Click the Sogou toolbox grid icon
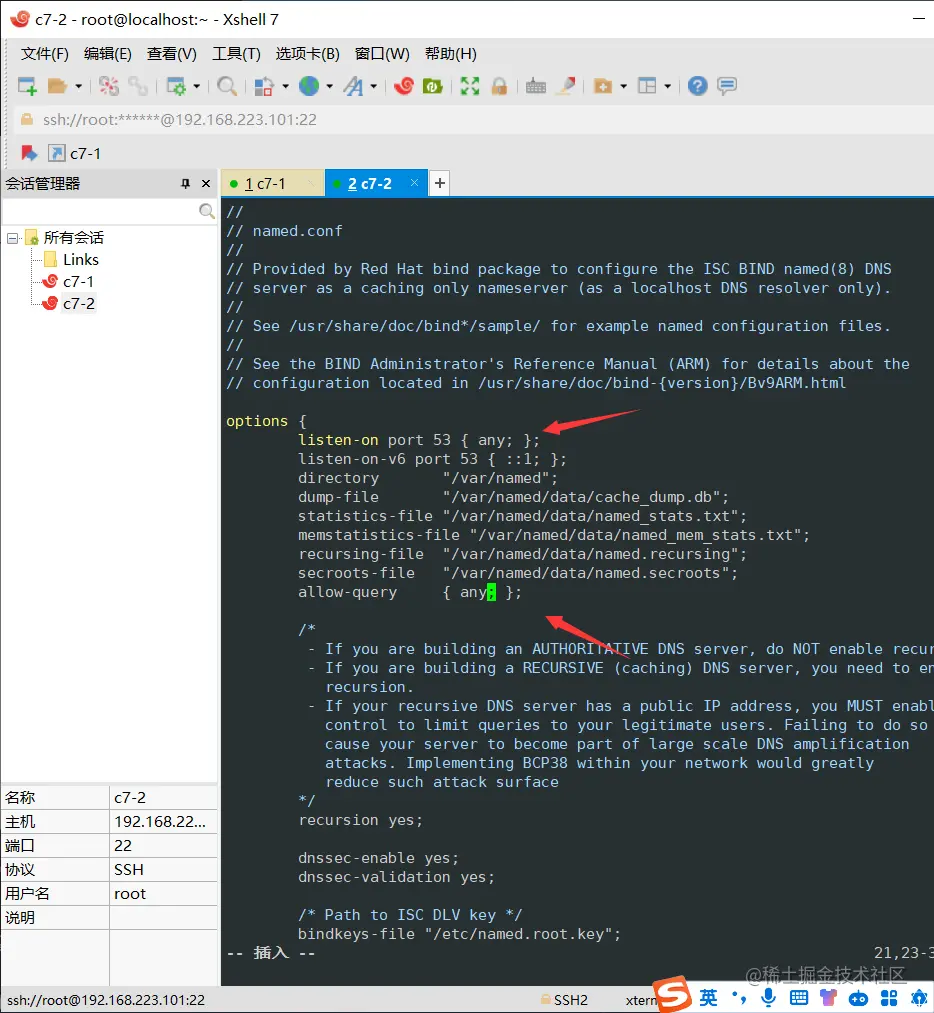Viewport: 934px width, 1013px height. pos(889,998)
